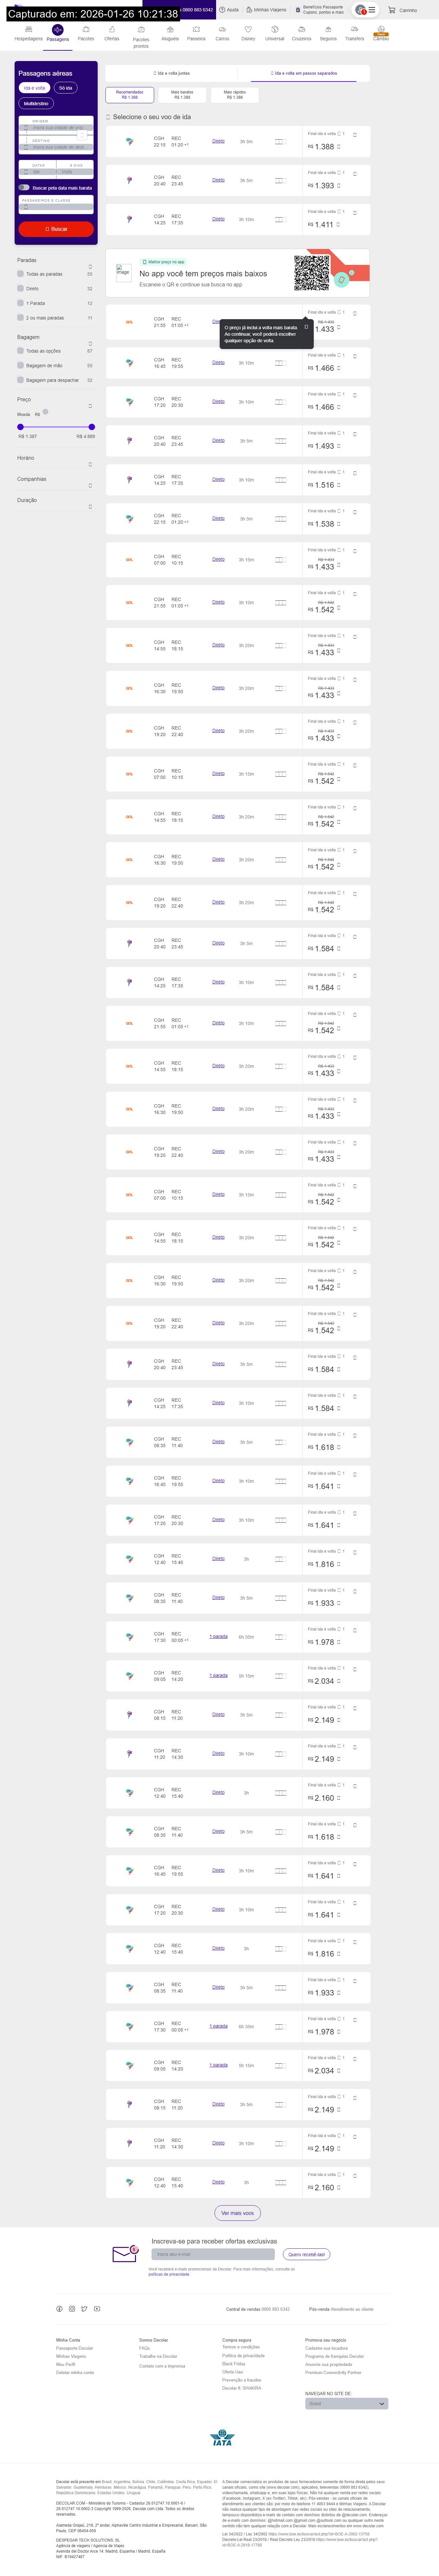Click the right handle of price slider
Viewport: 439px width, 2576px height.
click(92, 427)
